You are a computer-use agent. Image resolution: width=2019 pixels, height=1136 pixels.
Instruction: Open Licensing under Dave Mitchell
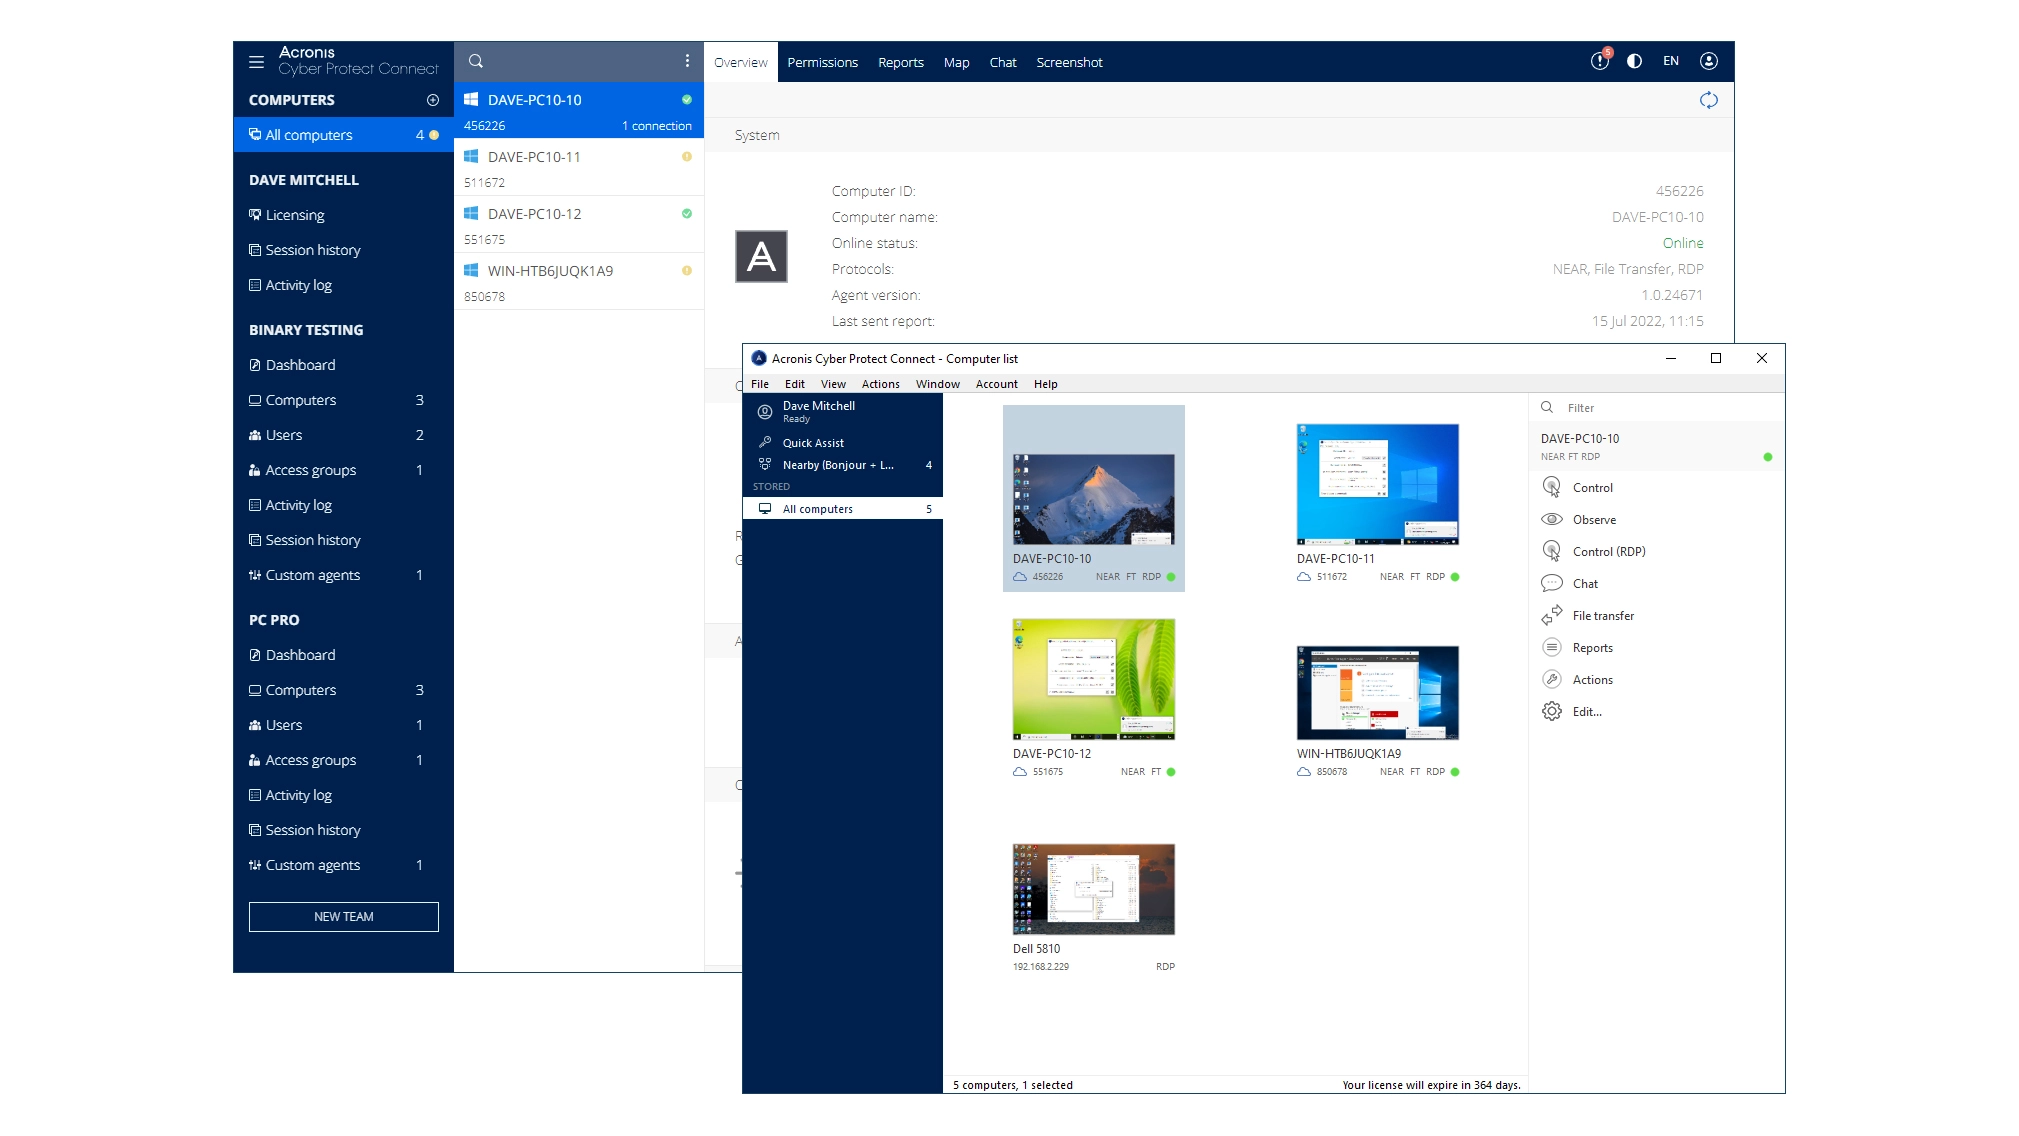point(294,215)
